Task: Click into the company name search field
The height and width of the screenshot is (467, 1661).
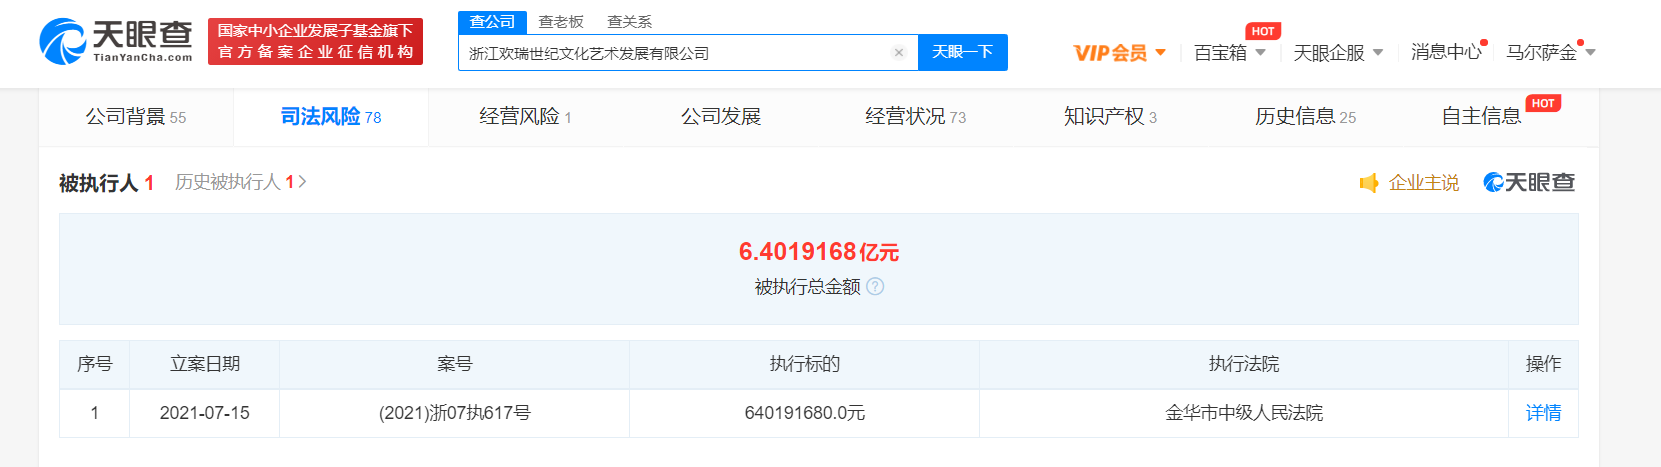Action: [670, 53]
